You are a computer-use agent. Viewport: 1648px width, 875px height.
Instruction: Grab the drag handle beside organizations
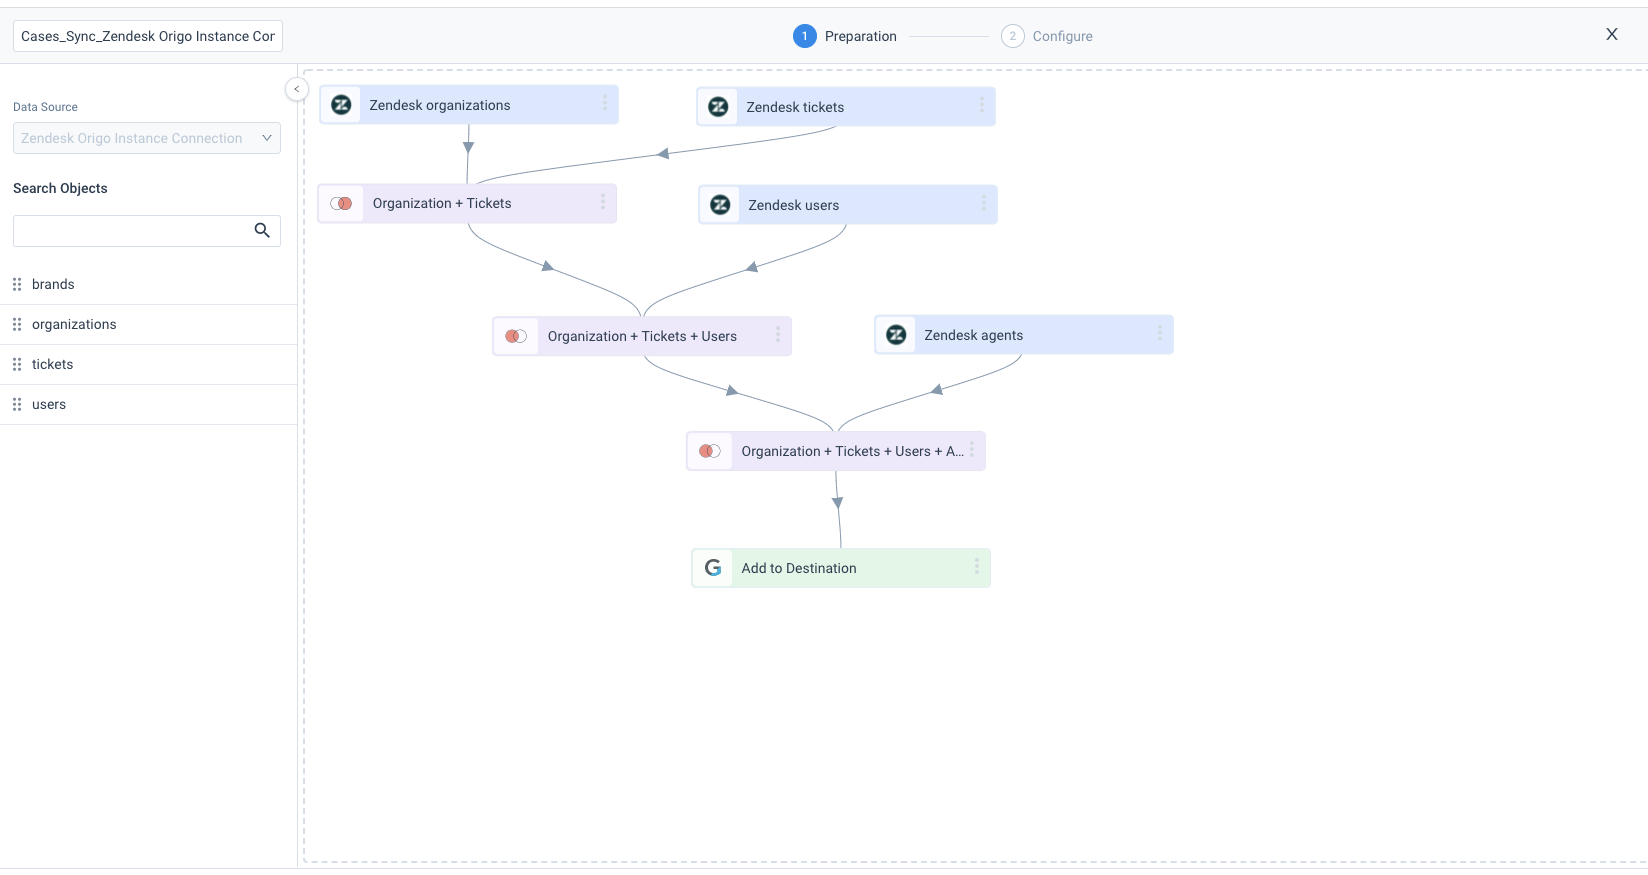[17, 324]
